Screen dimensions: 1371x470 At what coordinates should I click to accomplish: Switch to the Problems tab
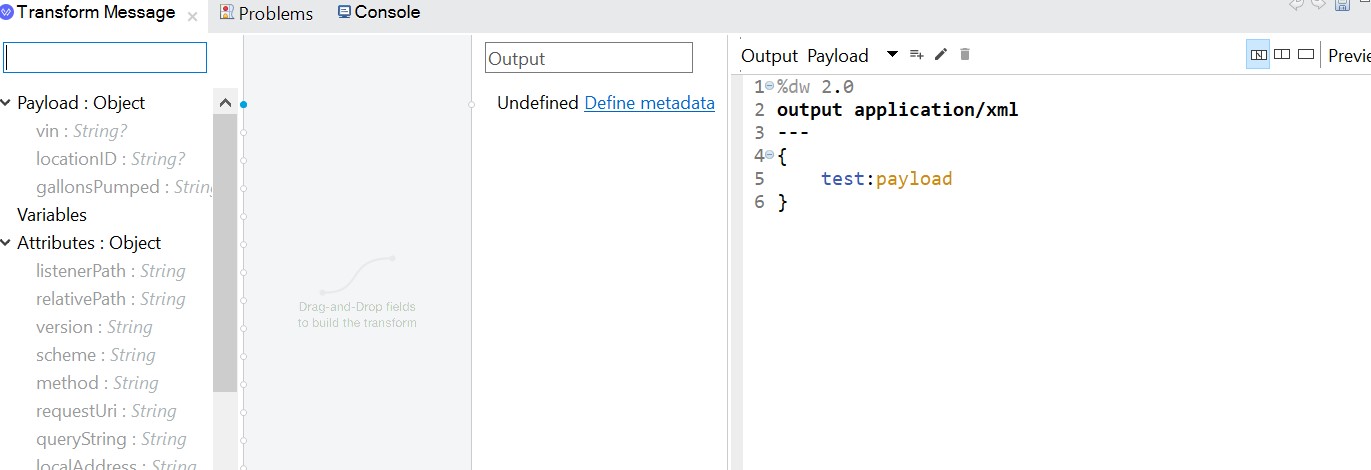pos(266,14)
